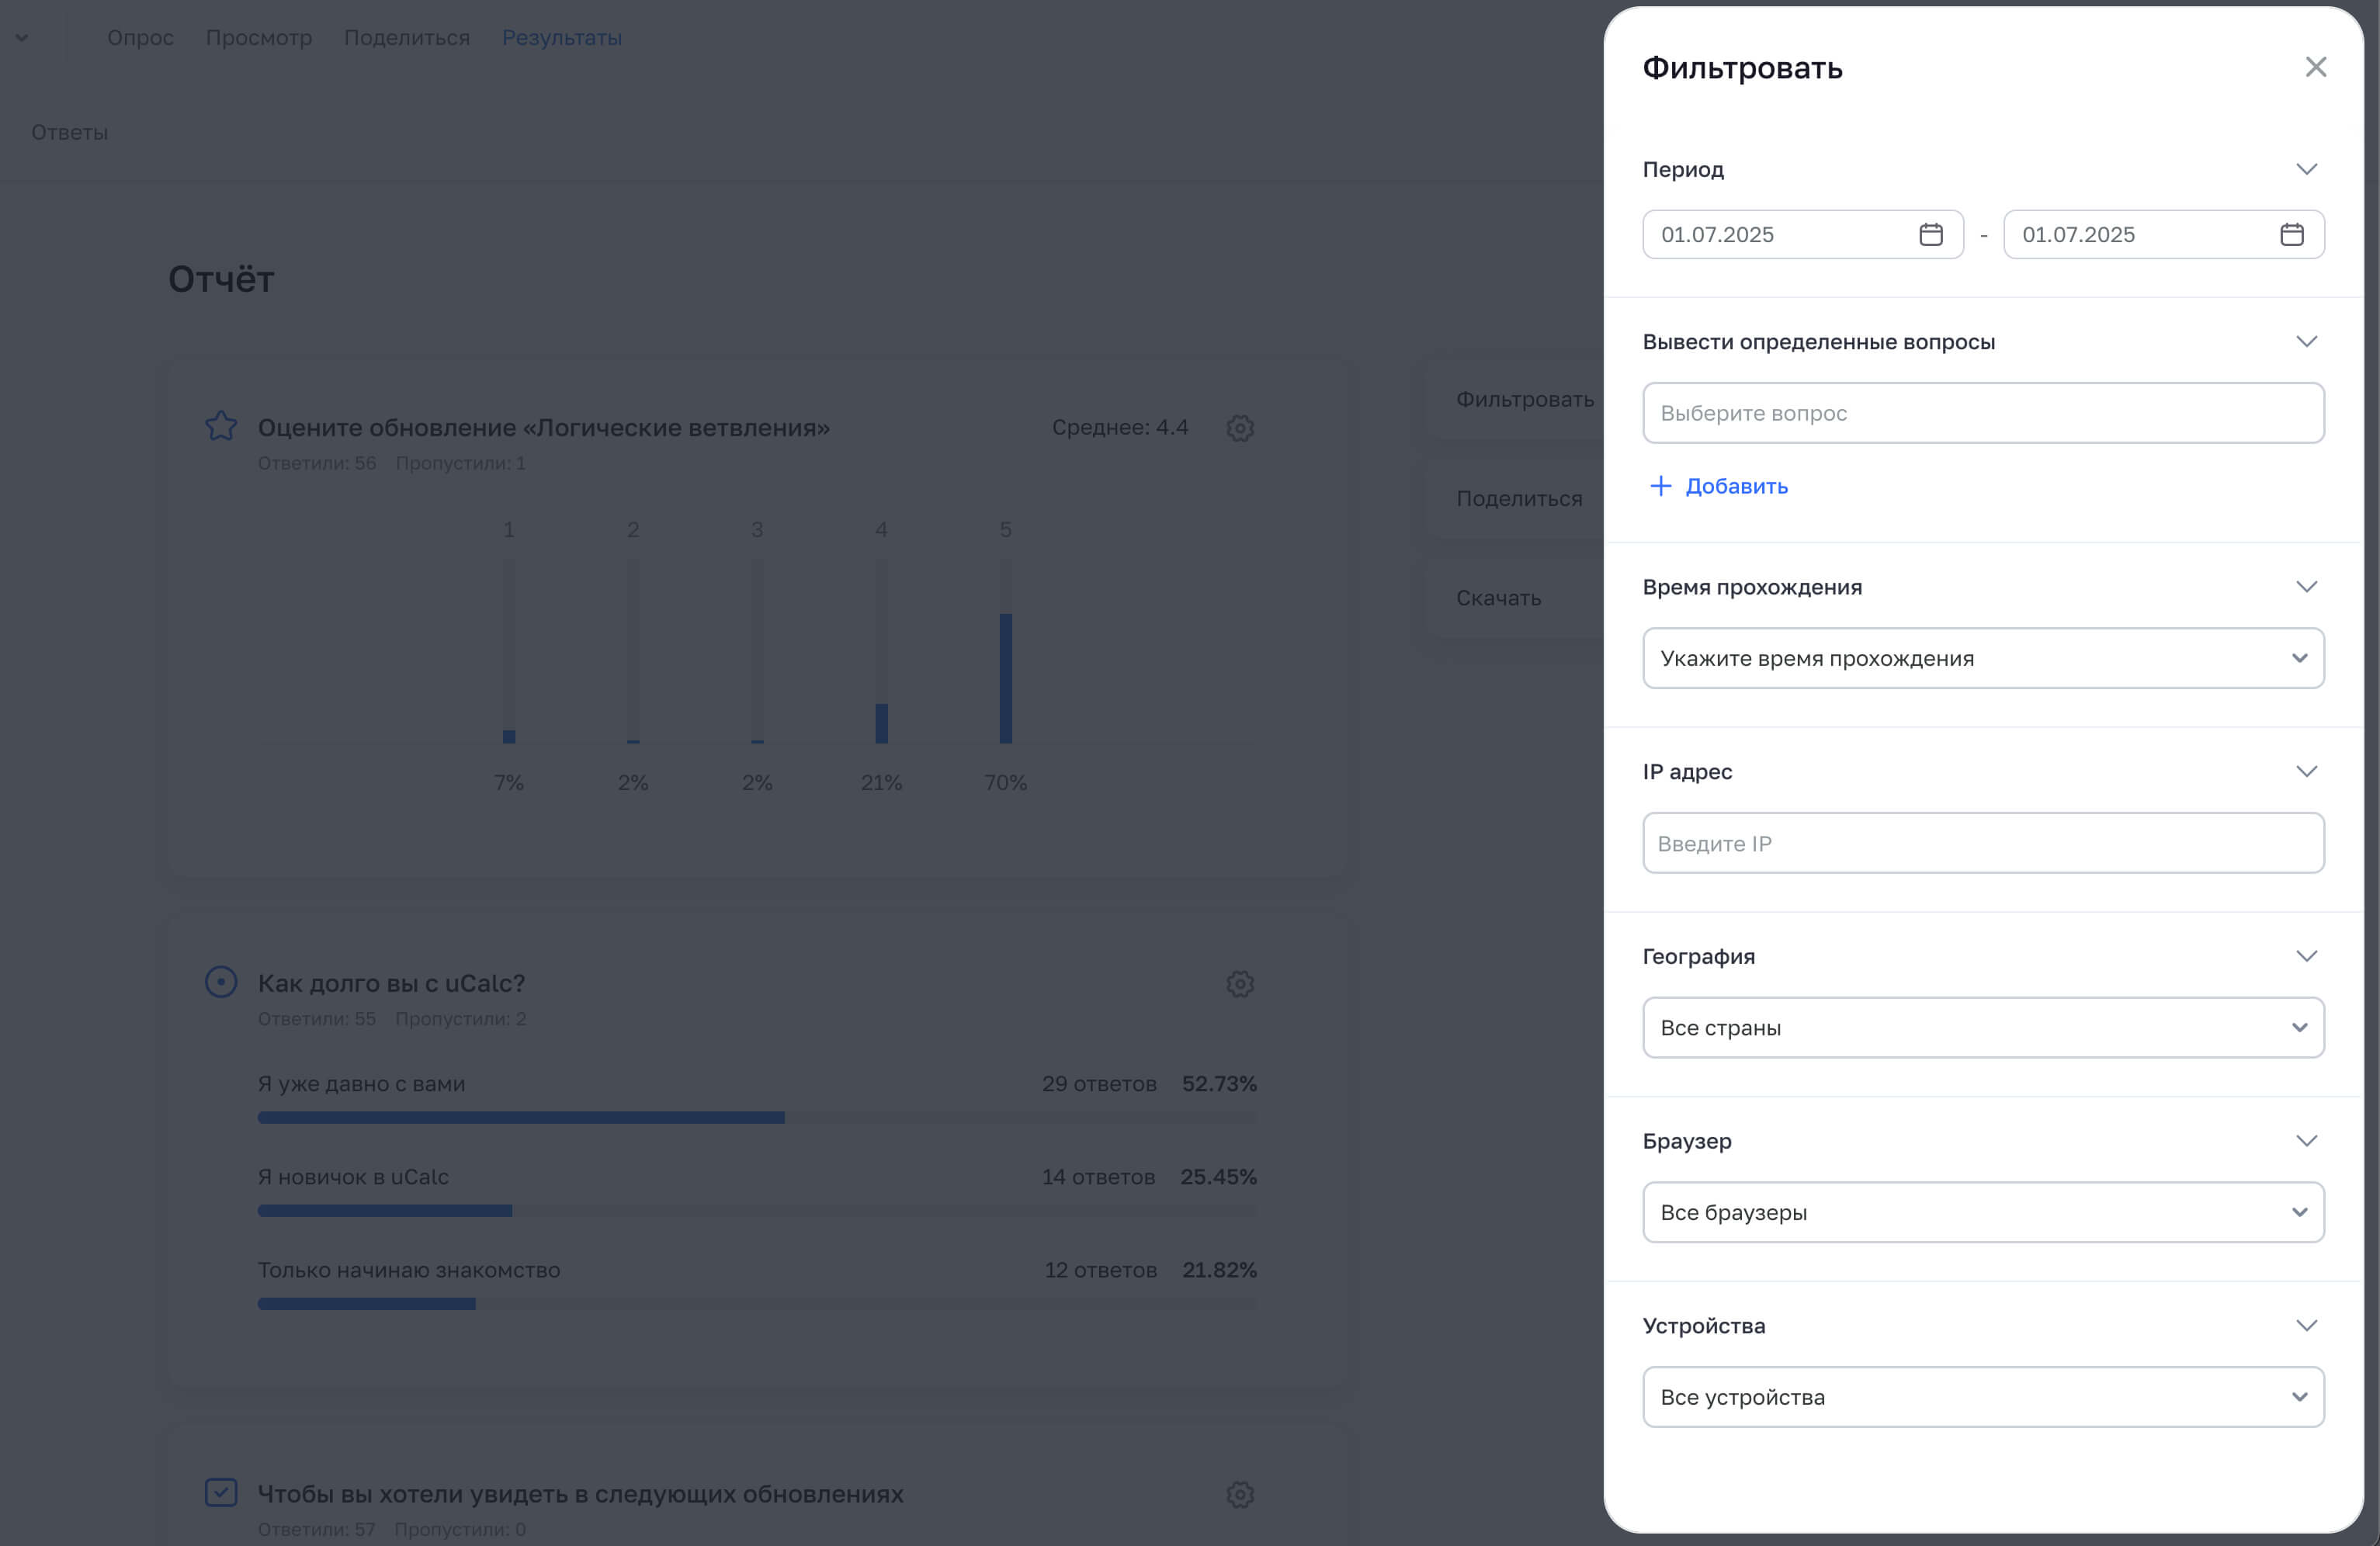
Task: Collapse the IP адрес section
Action: (2306, 772)
